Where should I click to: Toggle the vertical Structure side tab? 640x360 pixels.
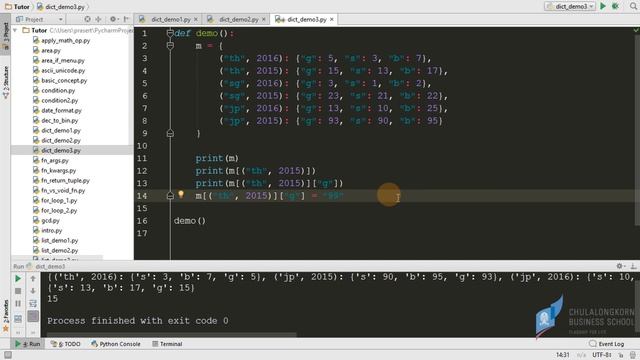click(x=6, y=82)
